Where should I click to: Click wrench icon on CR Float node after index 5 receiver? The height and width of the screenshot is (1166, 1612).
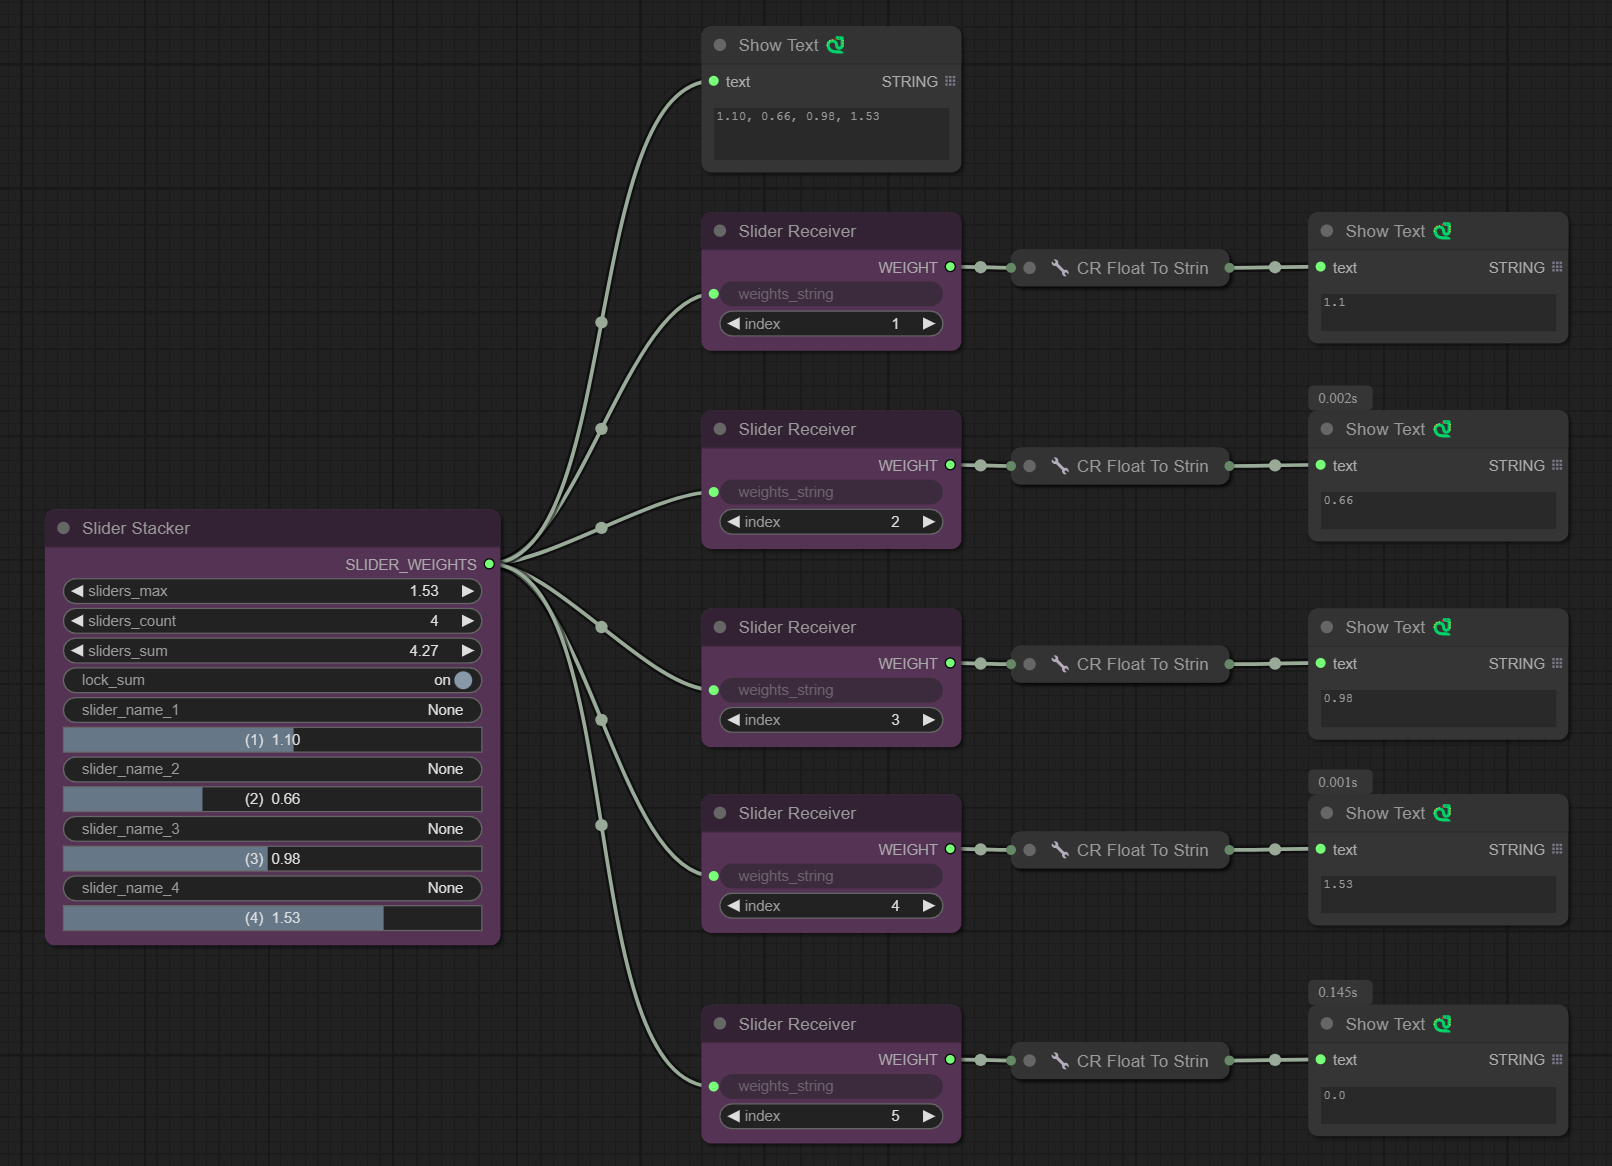1060,1061
